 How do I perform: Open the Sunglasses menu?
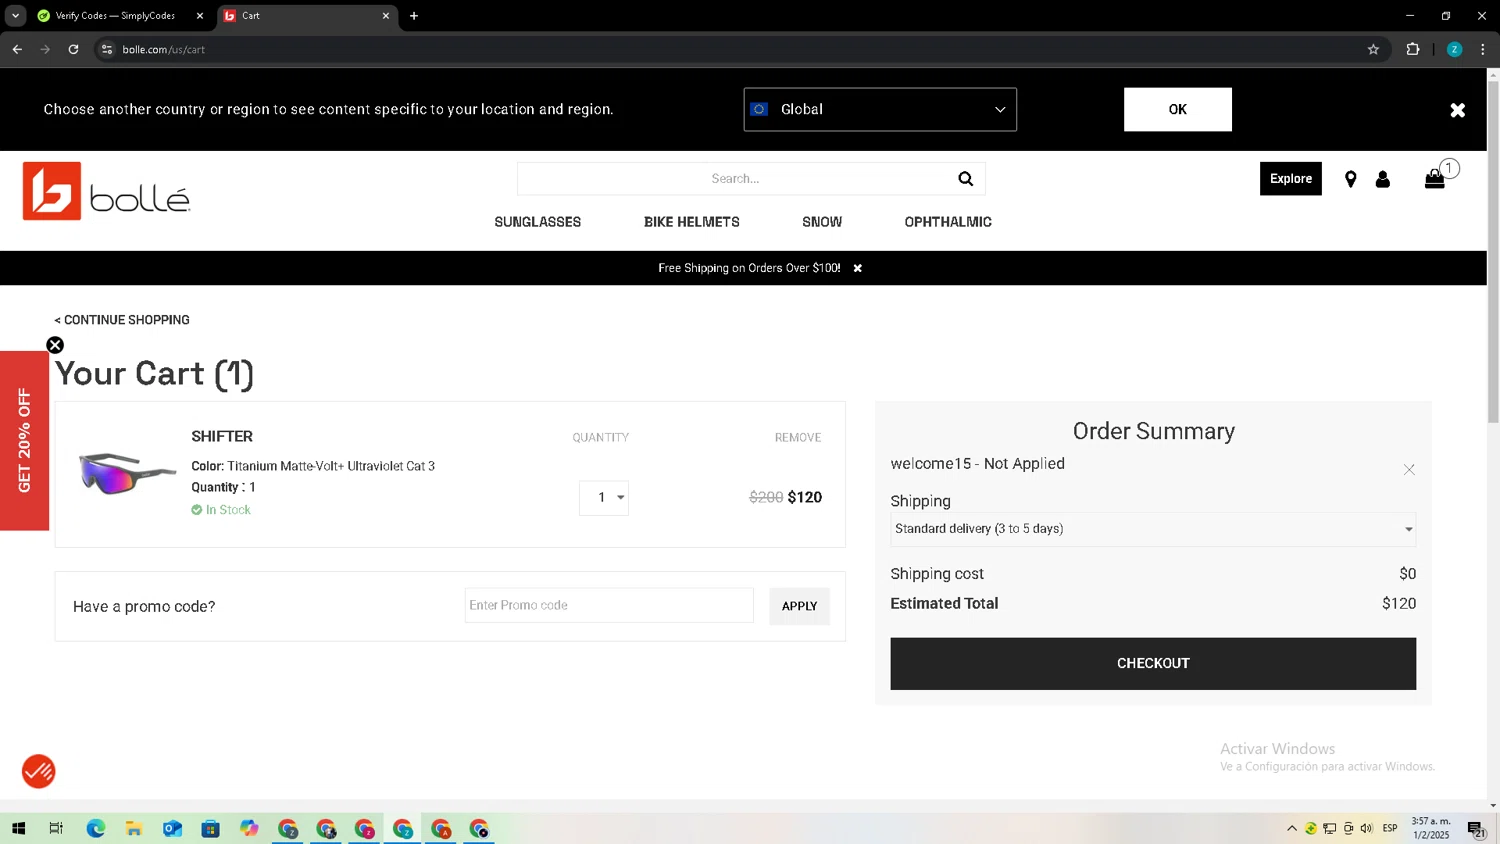(x=537, y=222)
